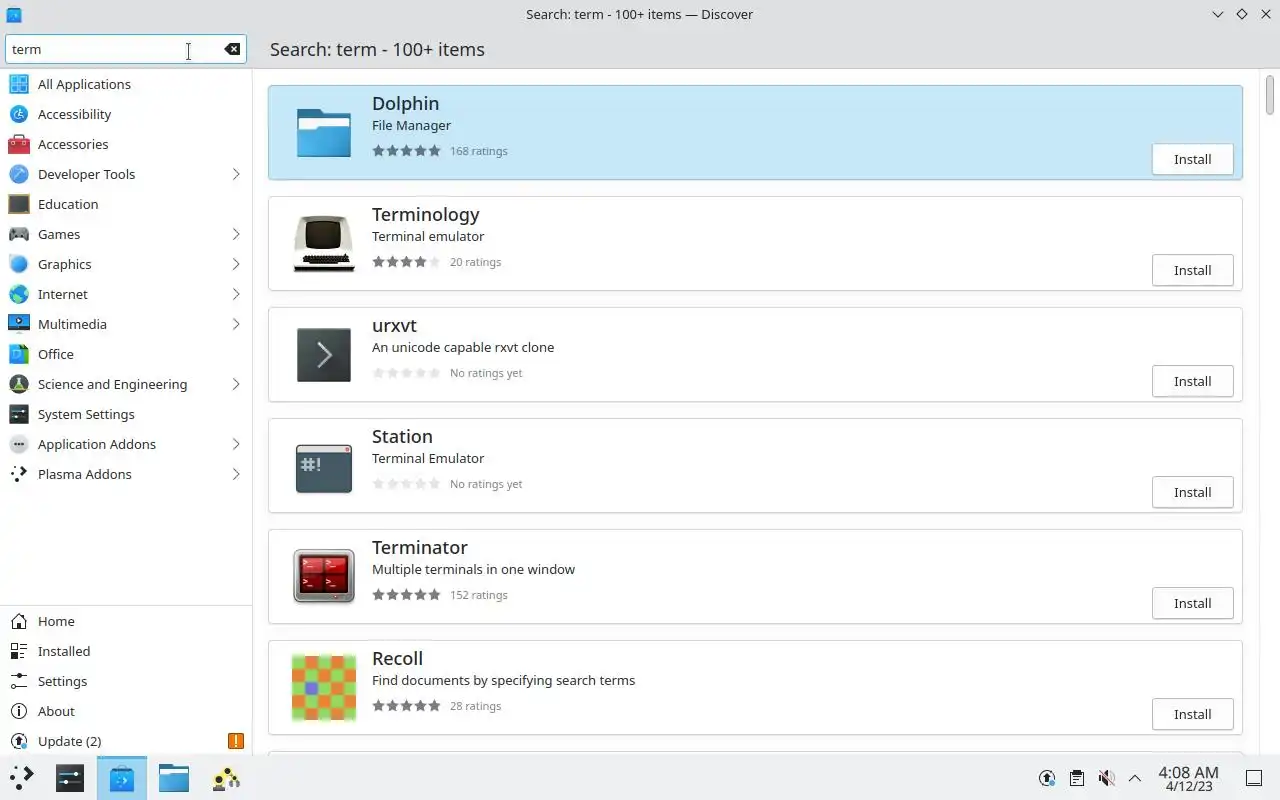Open the application launcher in taskbar

click(x=22, y=777)
